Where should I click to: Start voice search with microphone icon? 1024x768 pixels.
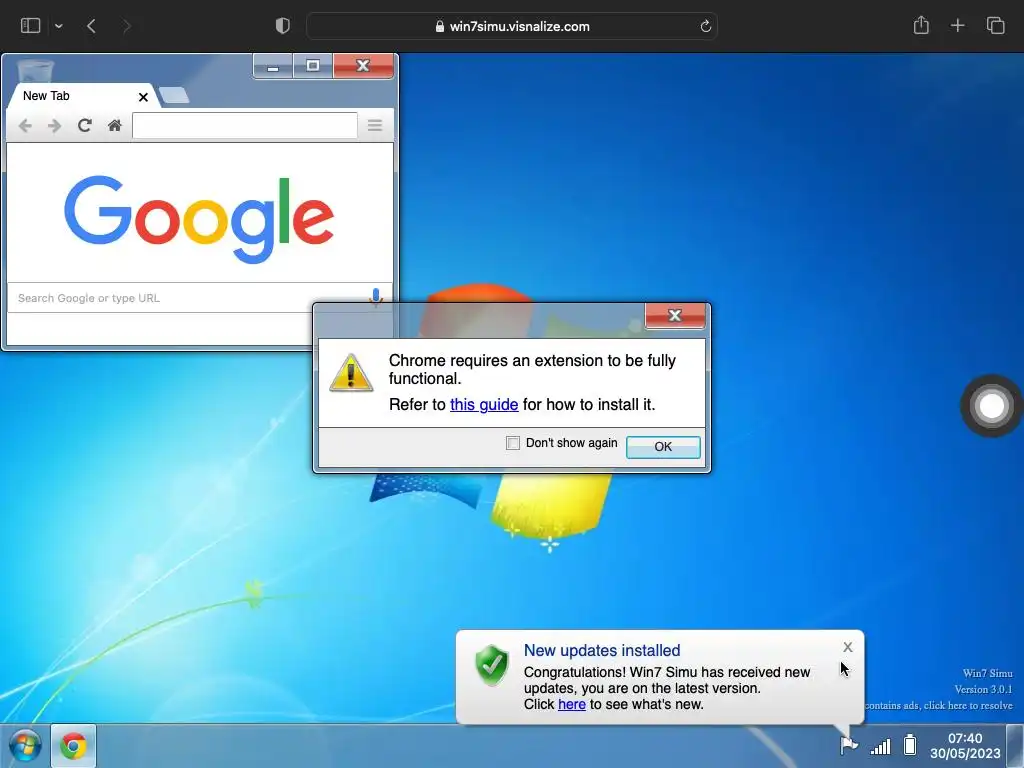(x=376, y=296)
